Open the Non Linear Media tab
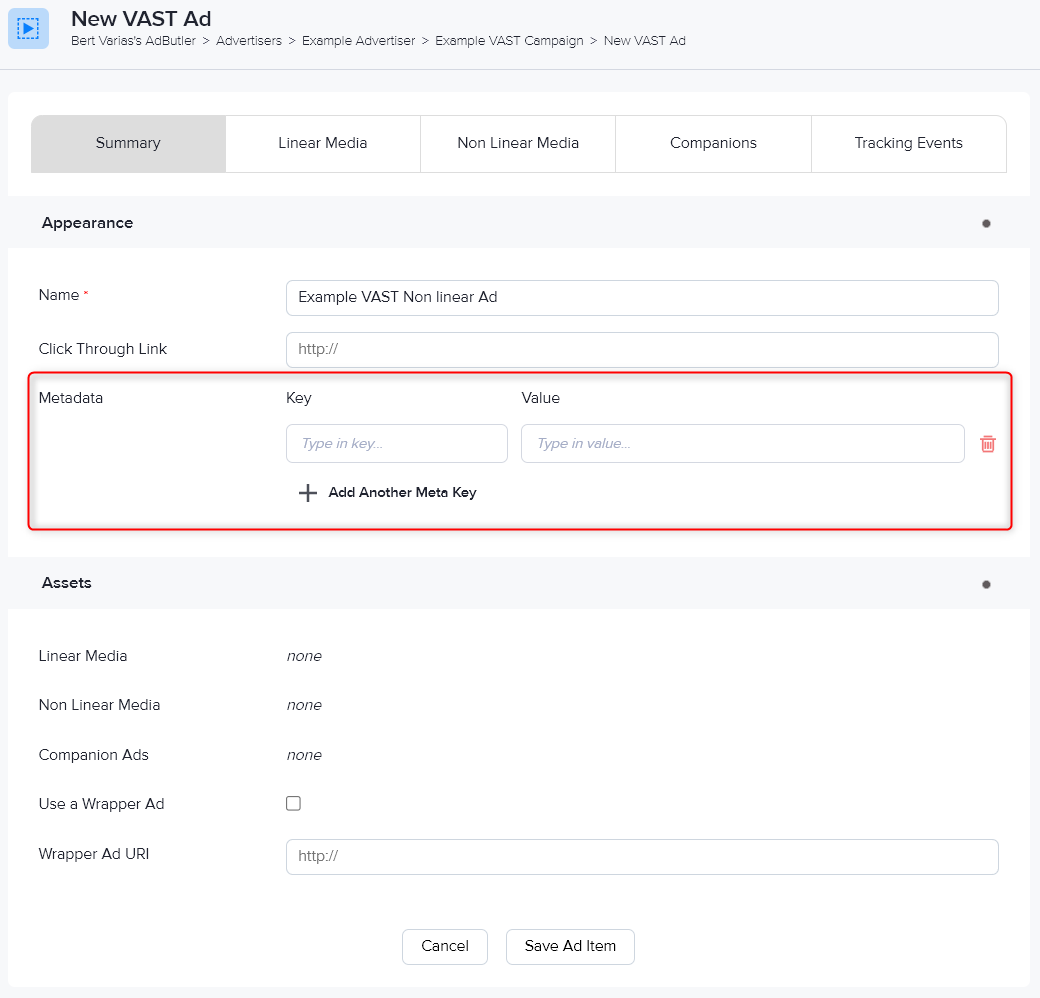This screenshot has height=998, width=1040. tap(517, 143)
